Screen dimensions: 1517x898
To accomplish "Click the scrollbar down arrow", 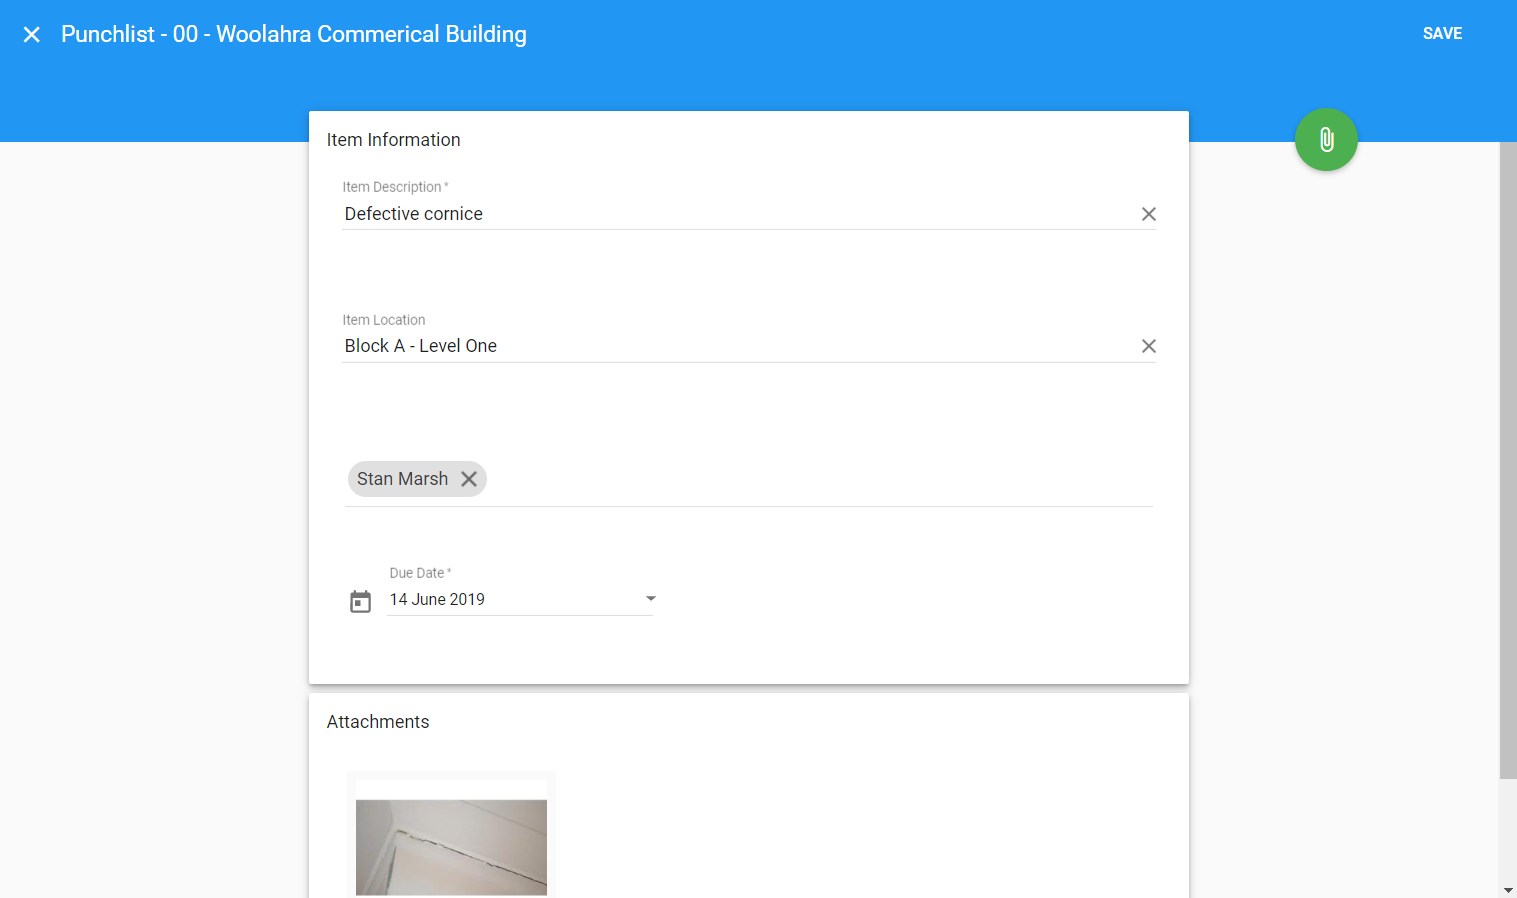I will [1508, 889].
